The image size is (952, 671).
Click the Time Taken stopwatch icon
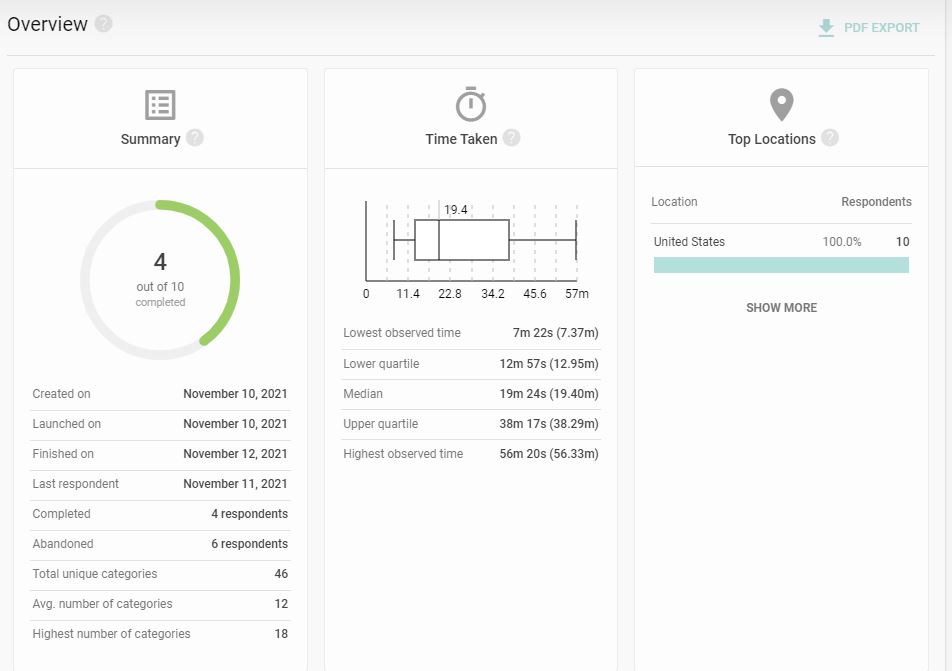tap(471, 104)
